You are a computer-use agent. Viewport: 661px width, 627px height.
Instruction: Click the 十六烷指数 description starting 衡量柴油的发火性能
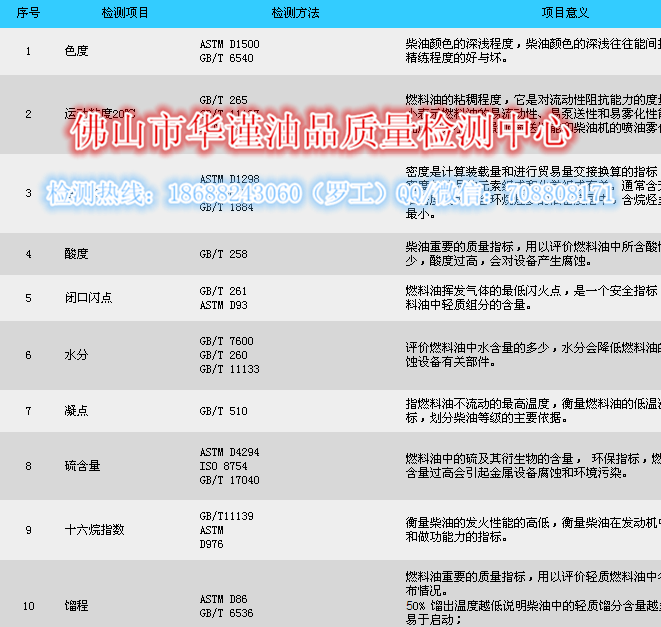pos(533,530)
